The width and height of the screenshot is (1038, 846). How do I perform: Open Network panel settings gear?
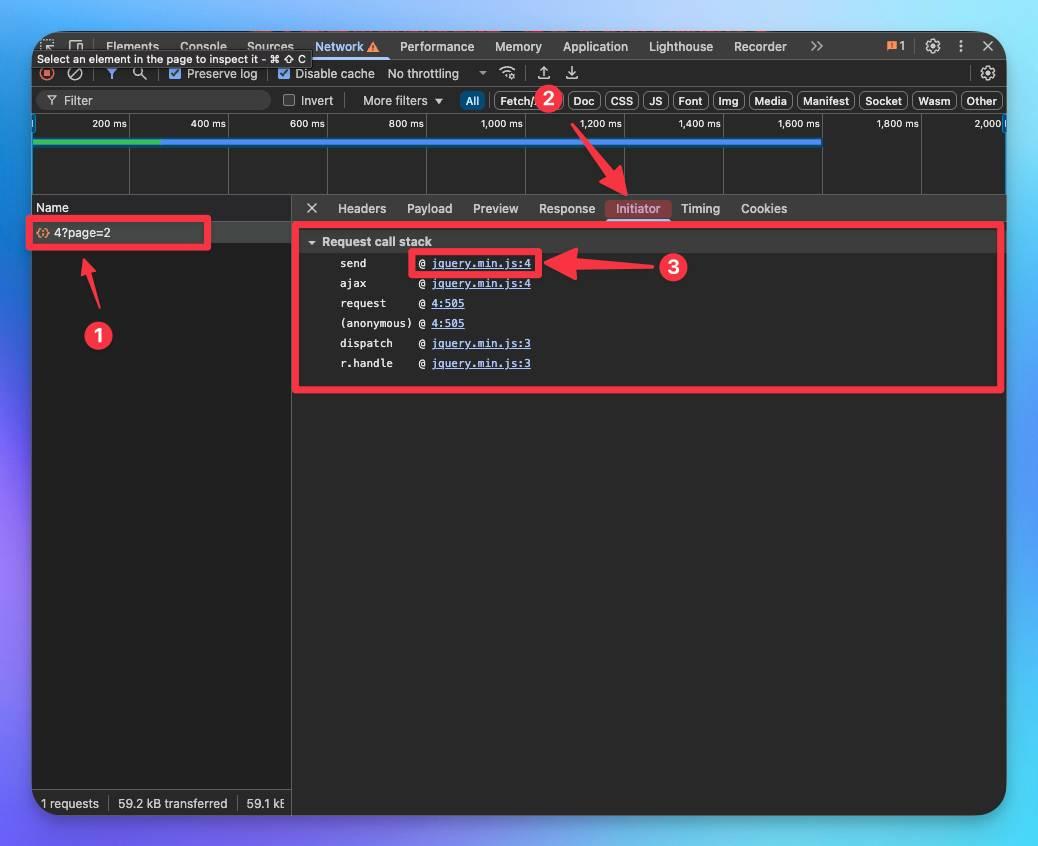988,73
